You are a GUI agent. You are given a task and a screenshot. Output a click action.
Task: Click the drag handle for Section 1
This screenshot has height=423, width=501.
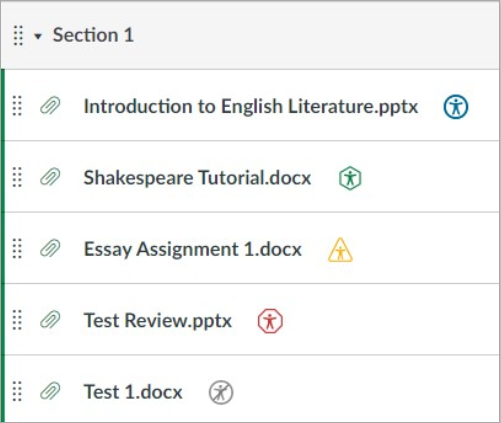point(18,35)
